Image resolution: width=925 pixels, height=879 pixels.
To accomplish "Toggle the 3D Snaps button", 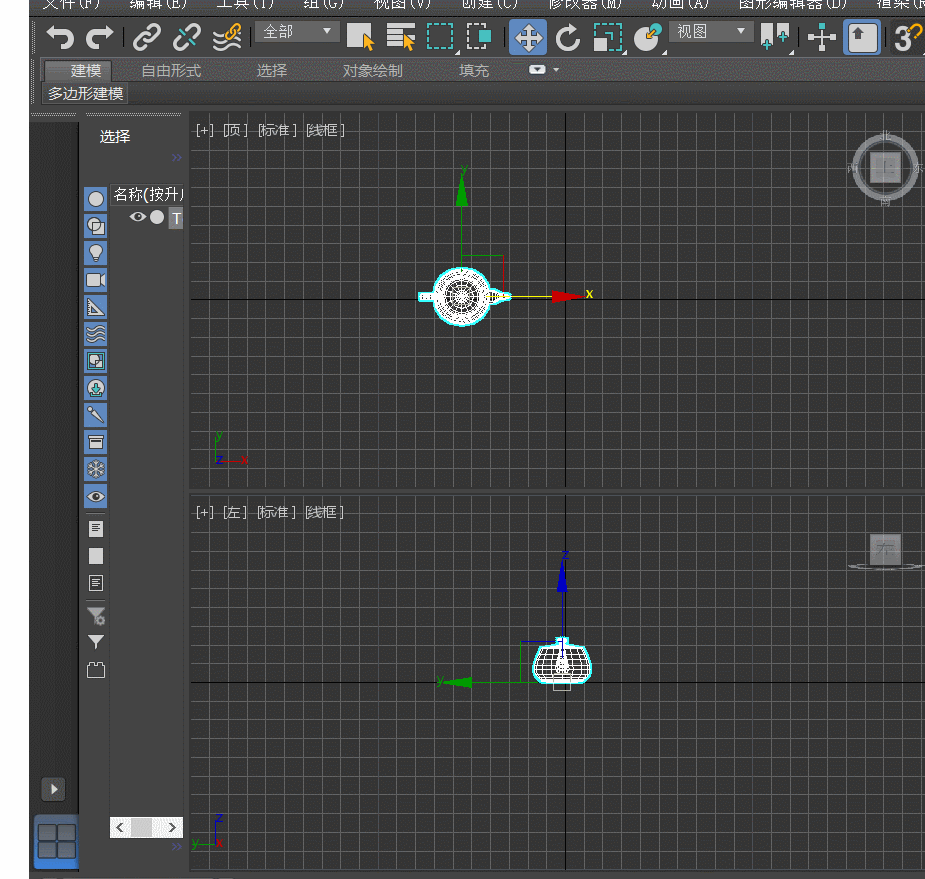I will 907,37.
